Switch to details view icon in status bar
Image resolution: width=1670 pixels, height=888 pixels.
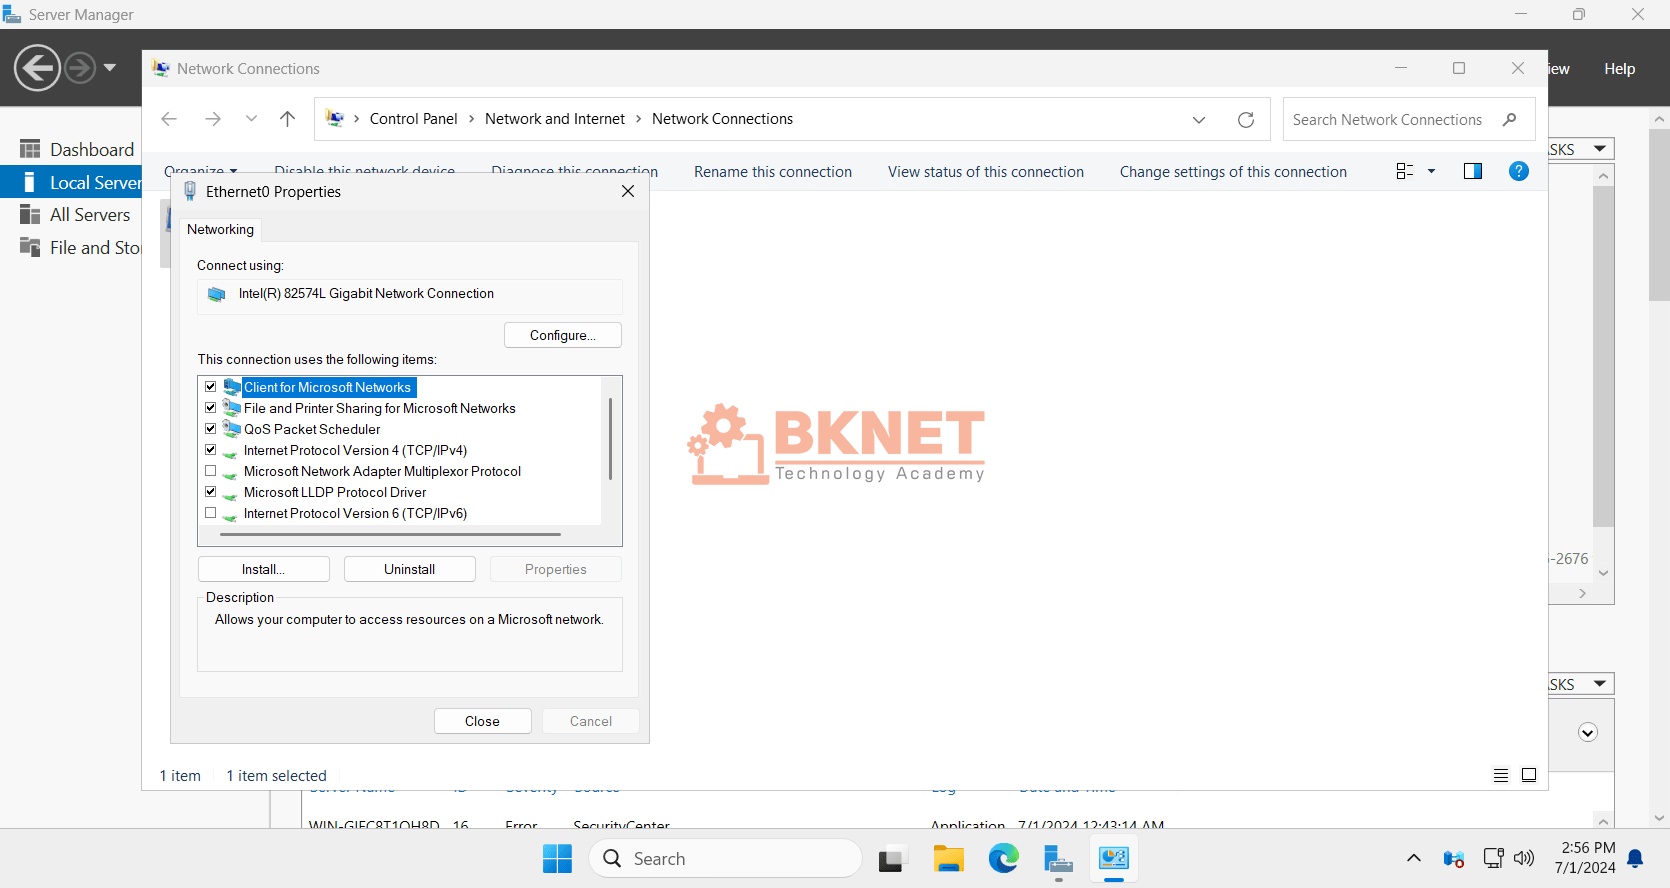[x=1501, y=775]
